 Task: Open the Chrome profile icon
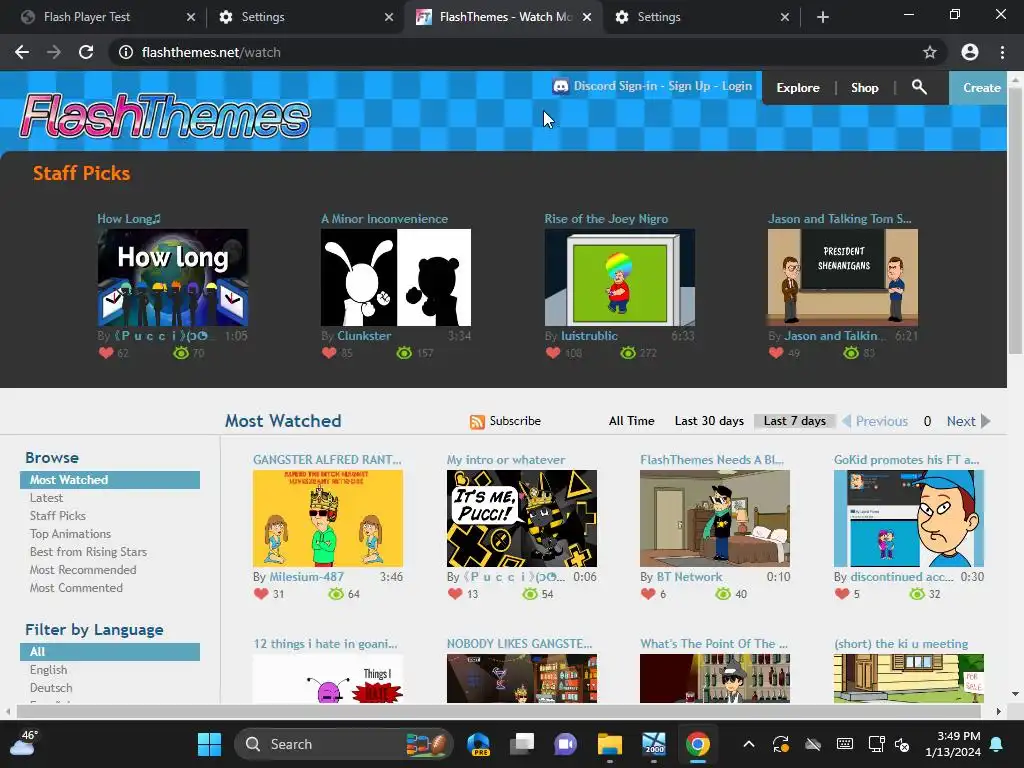(x=970, y=52)
